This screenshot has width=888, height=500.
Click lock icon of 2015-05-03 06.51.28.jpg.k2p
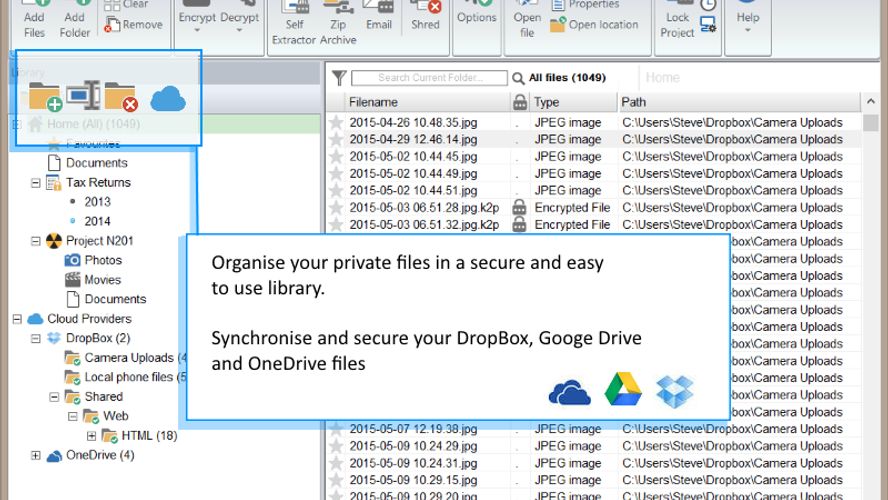tap(519, 207)
